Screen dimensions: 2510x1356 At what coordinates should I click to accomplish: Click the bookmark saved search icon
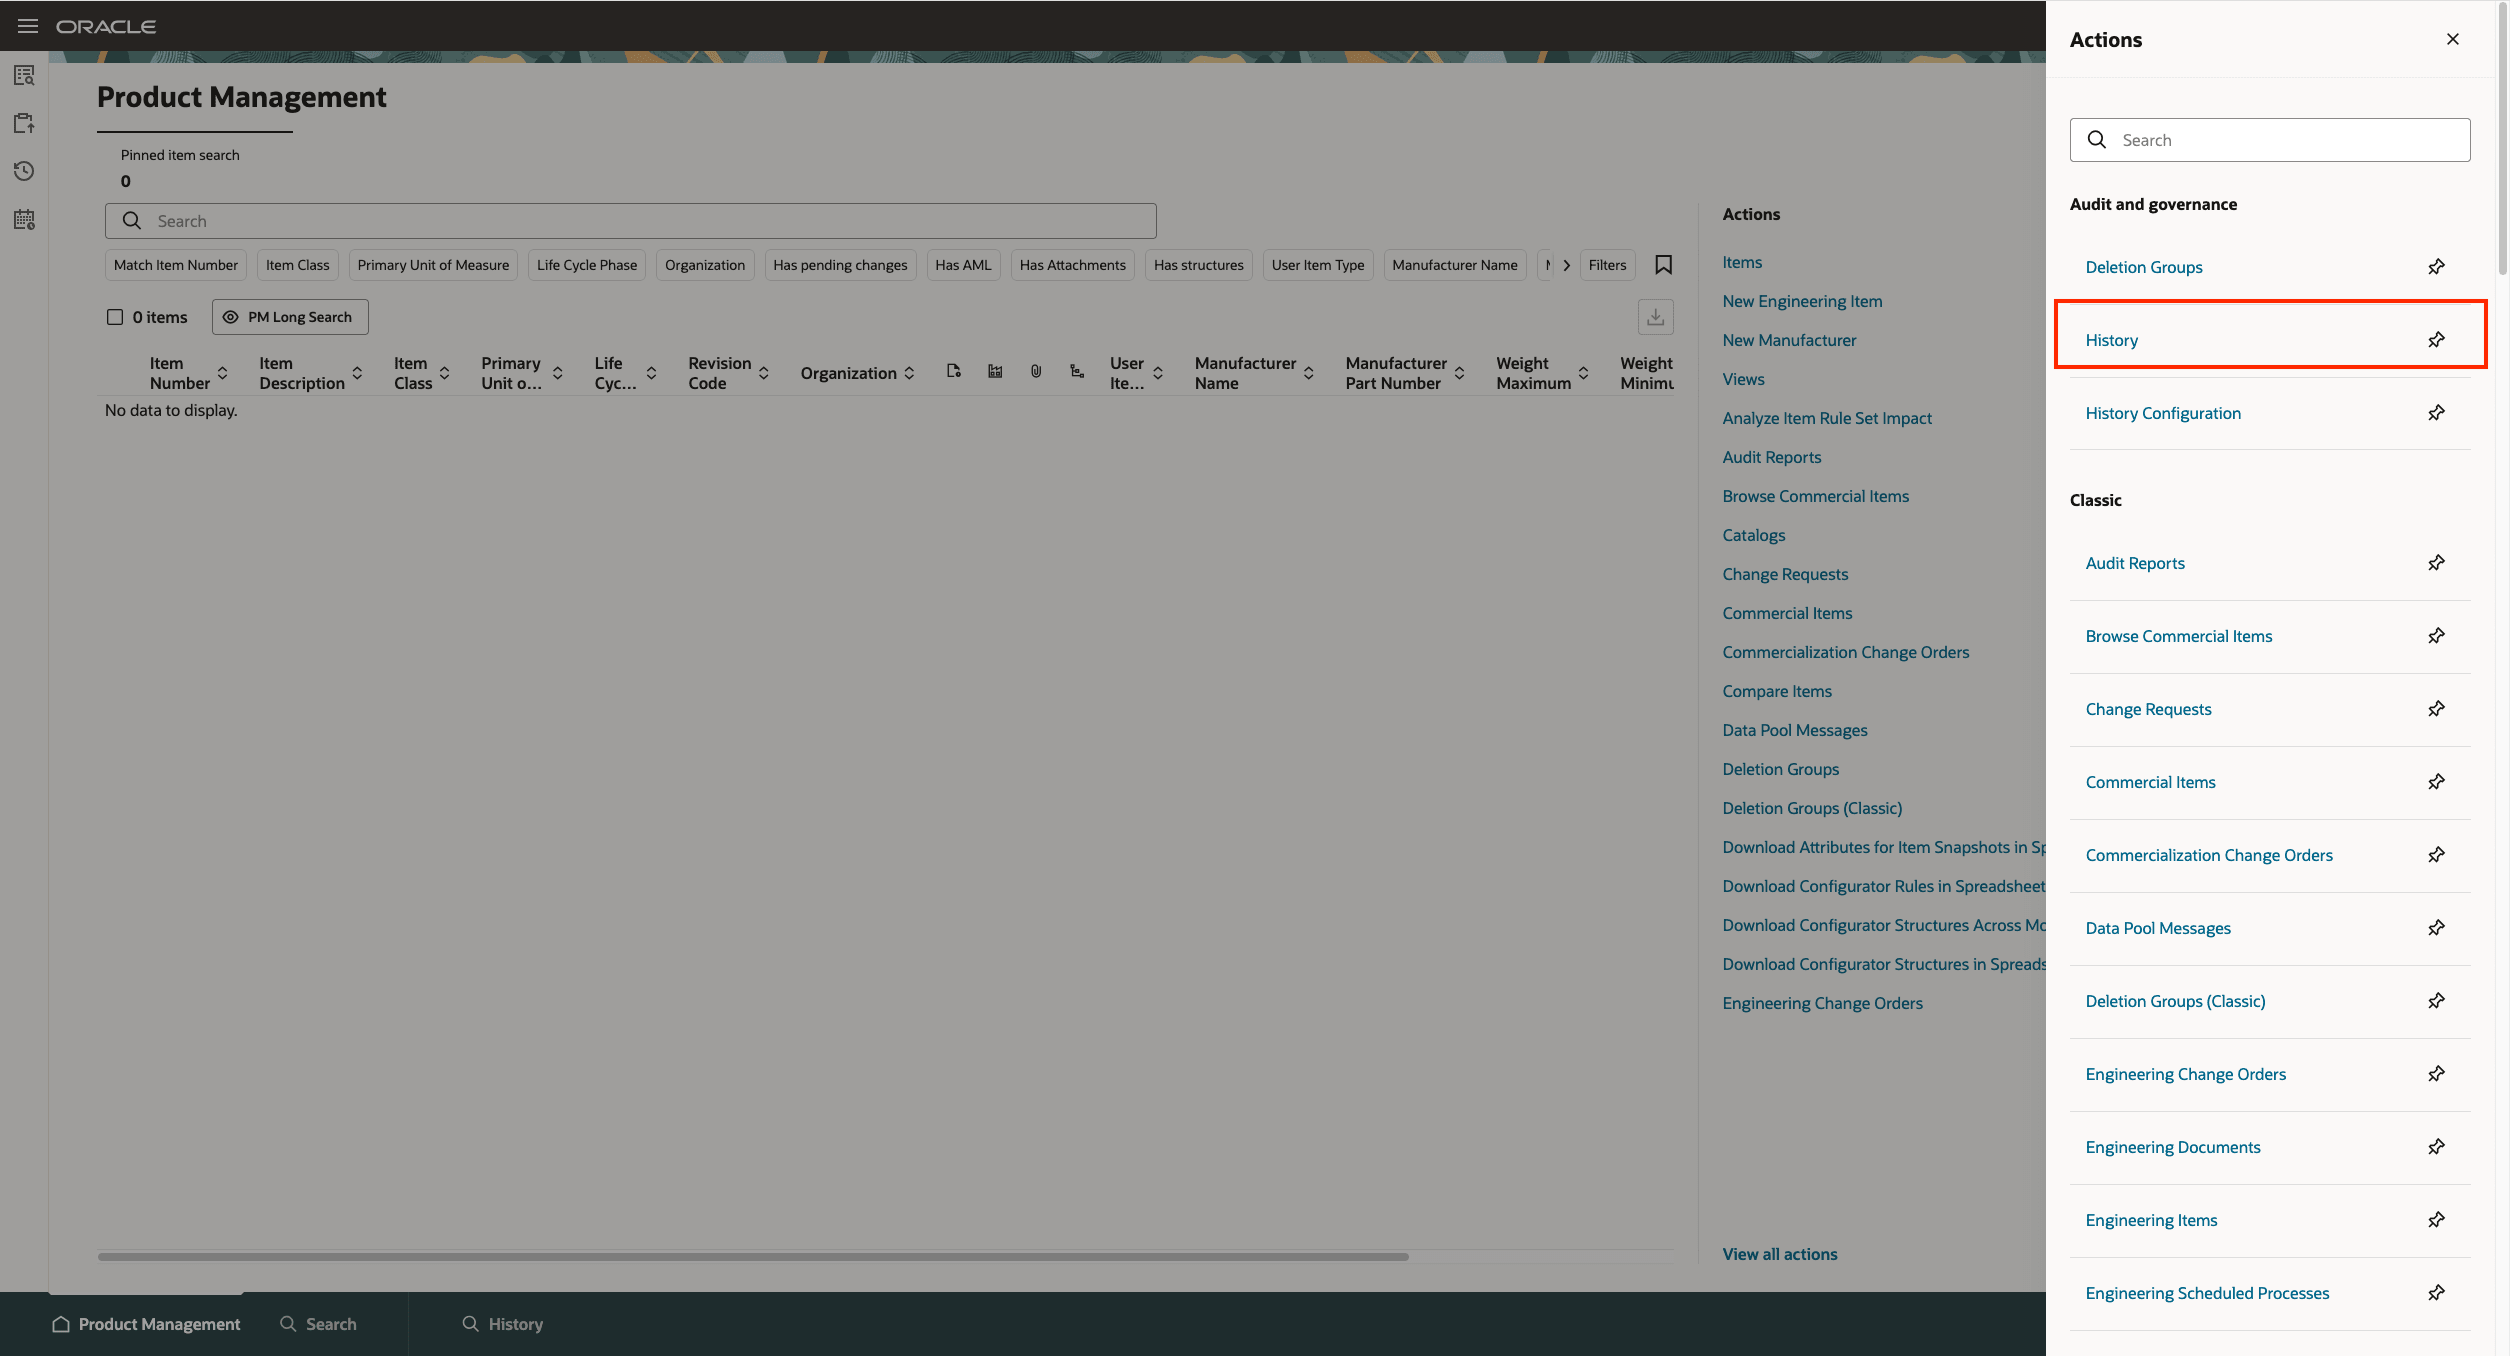point(1663,265)
